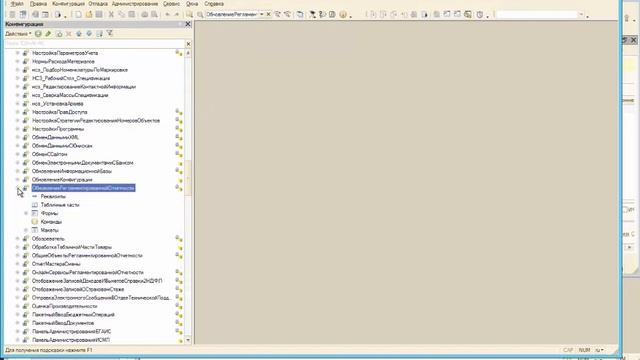Click the Find icon left of search box
This screenshot has height=360, width=640.
click(200, 14)
